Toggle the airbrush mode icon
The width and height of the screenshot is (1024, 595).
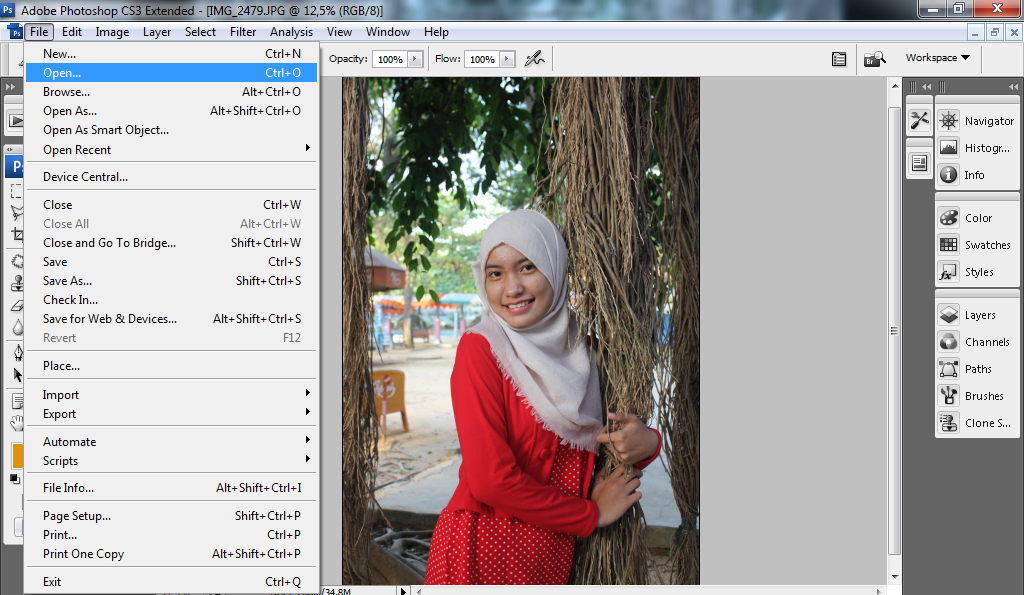535,59
